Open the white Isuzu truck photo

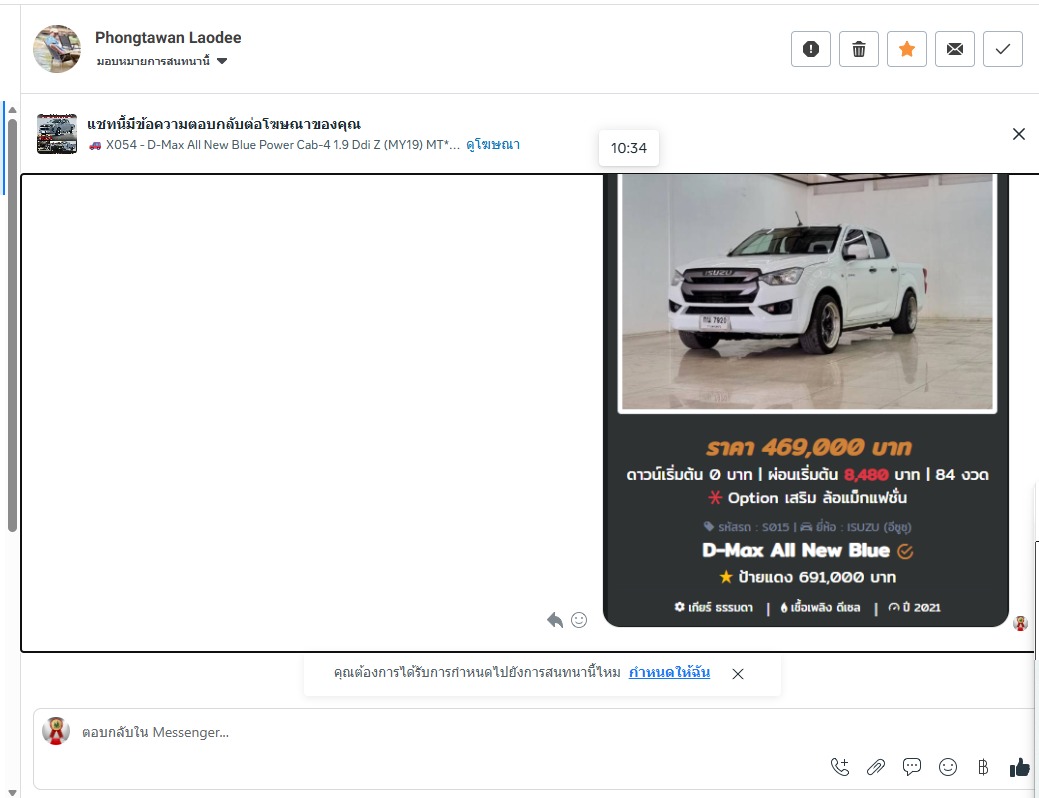pyautogui.click(x=807, y=292)
